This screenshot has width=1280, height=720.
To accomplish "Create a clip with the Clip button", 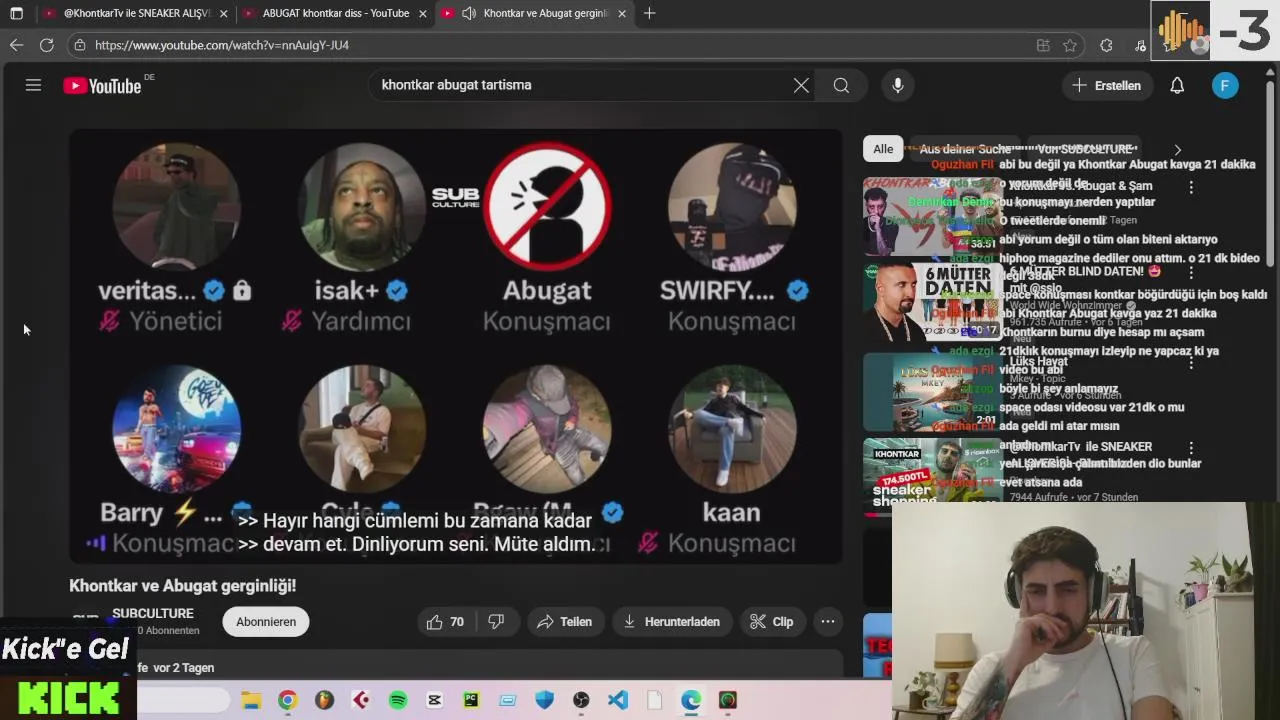I will [x=771, y=621].
